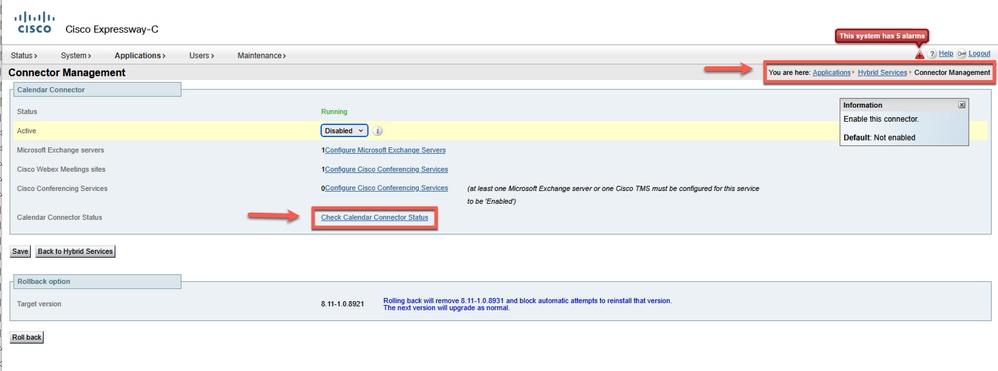This screenshot has height=371, width=998.
Task: Open the System menu
Action: (76, 55)
